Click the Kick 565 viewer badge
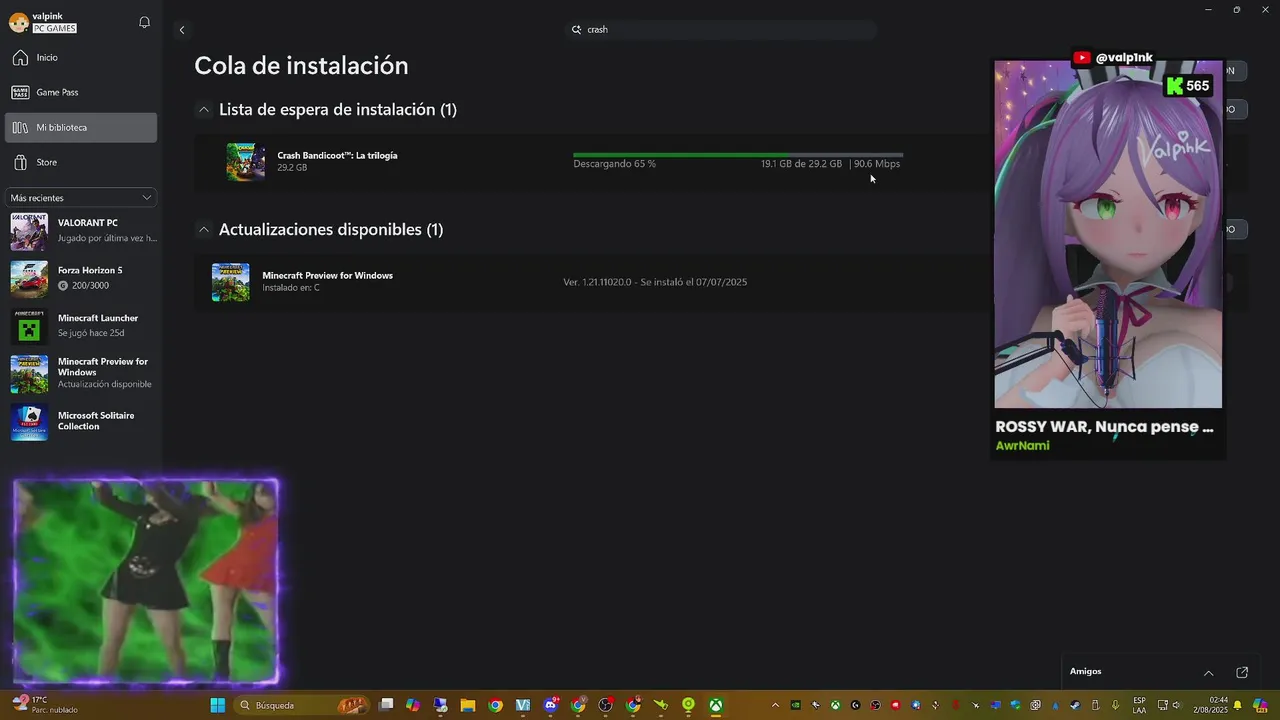This screenshot has height=720, width=1280. pyautogui.click(x=1189, y=86)
